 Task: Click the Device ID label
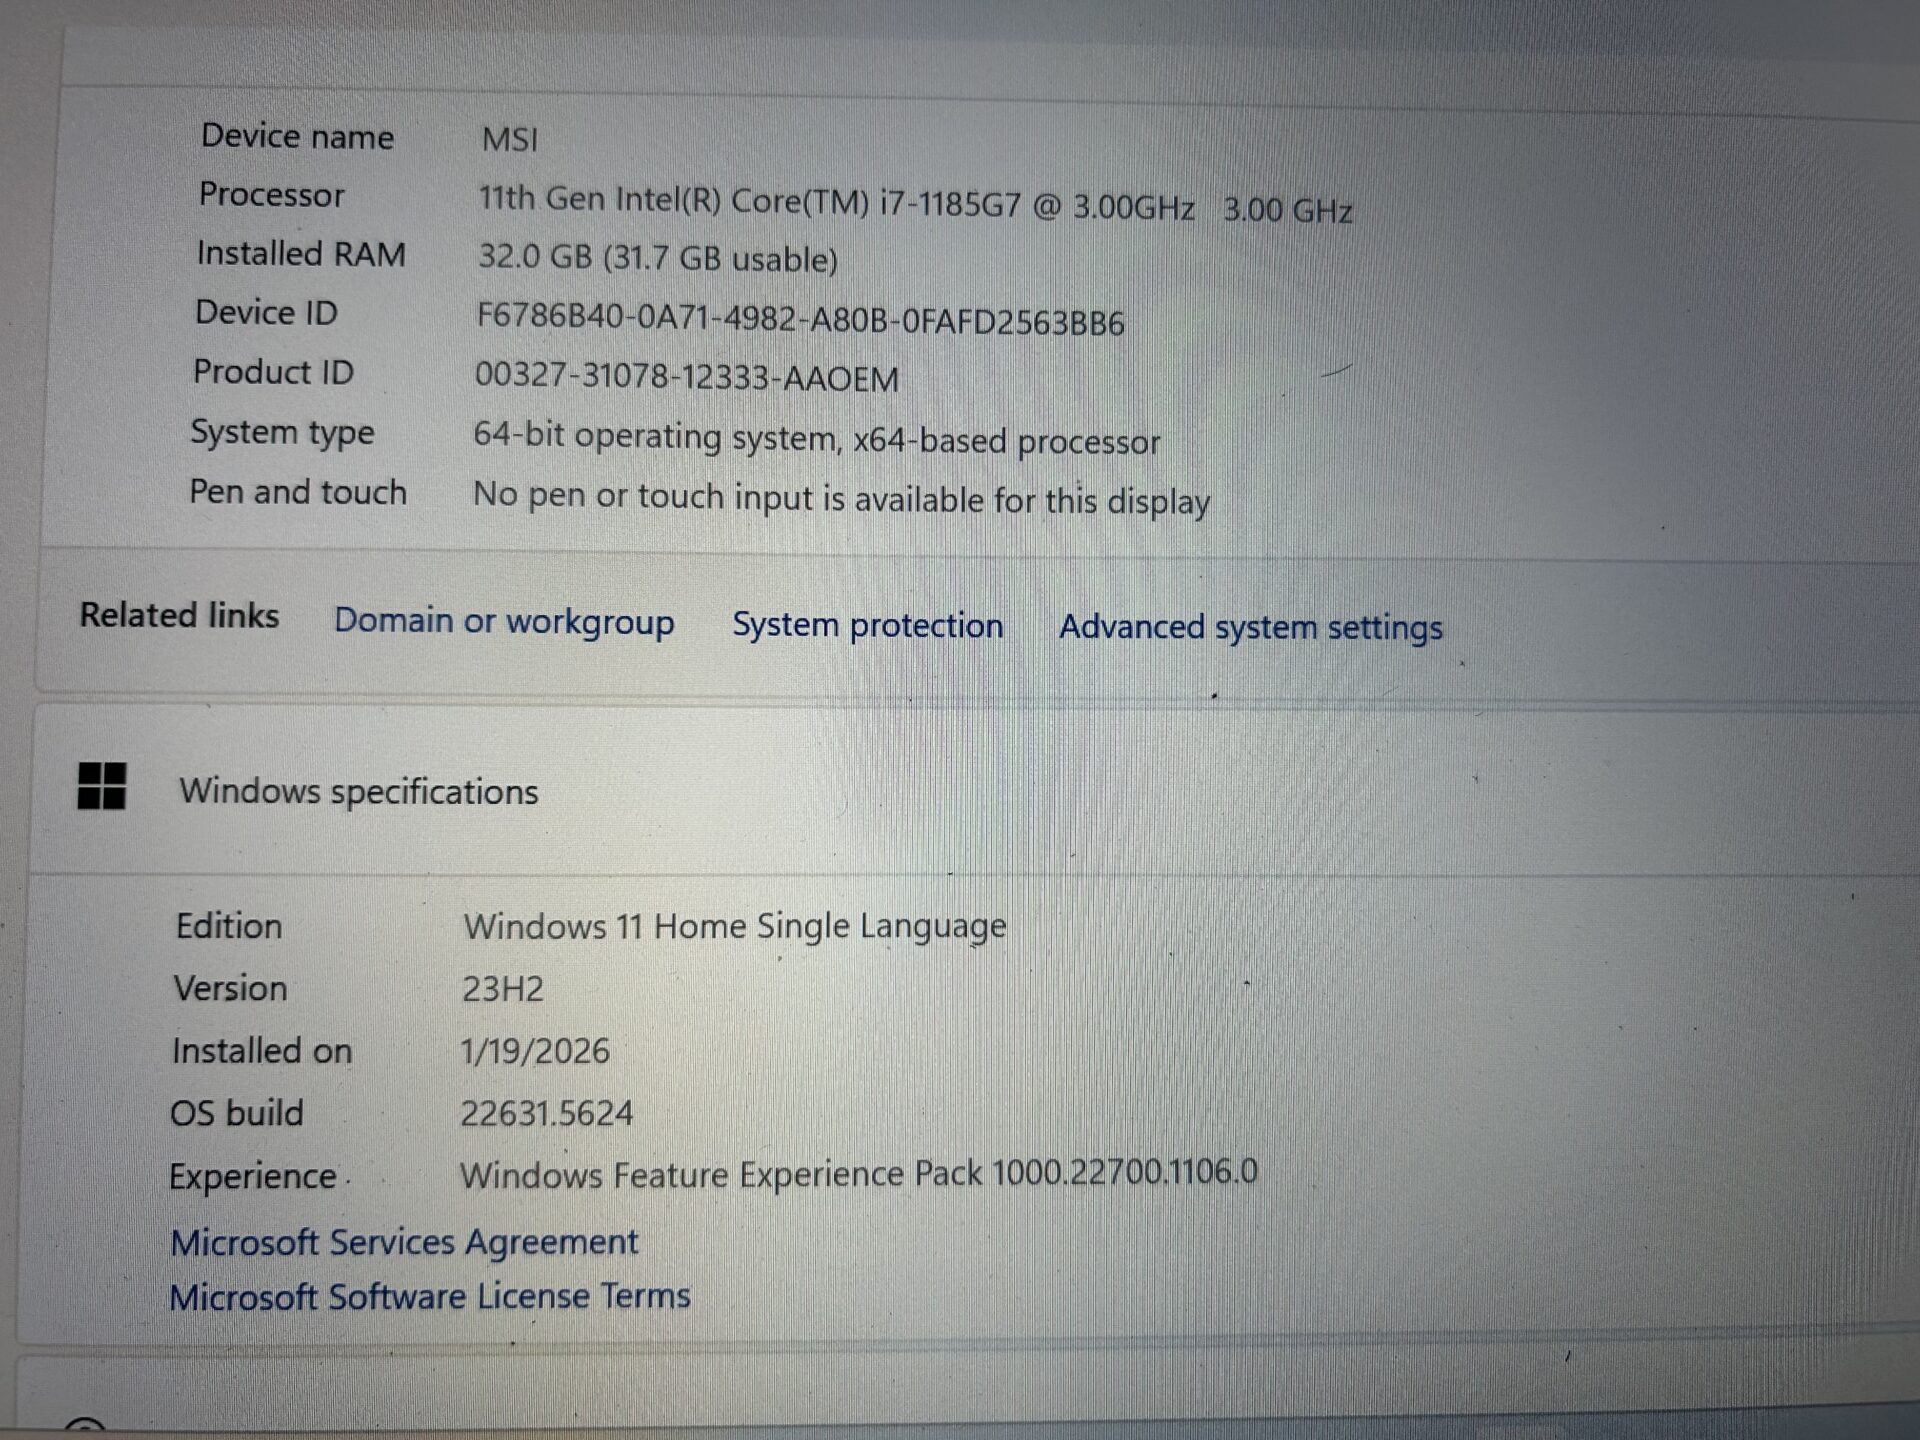(267, 312)
